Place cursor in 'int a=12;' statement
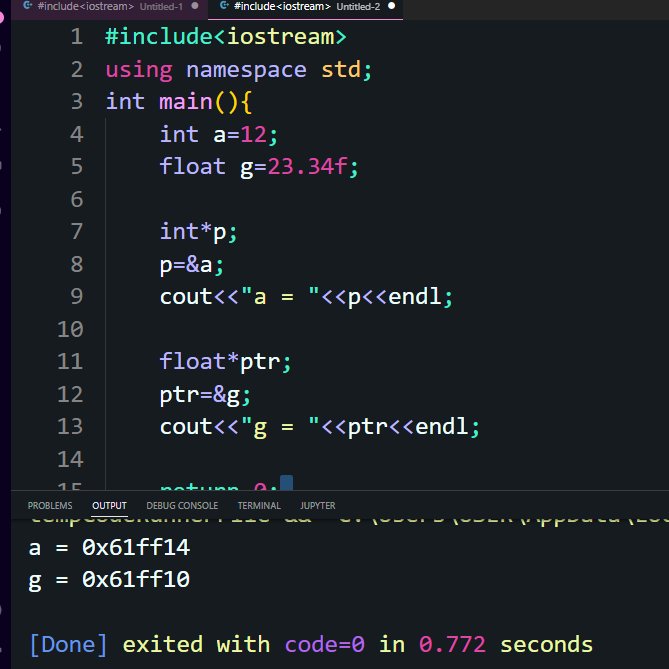The width and height of the screenshot is (669, 669). [218, 134]
